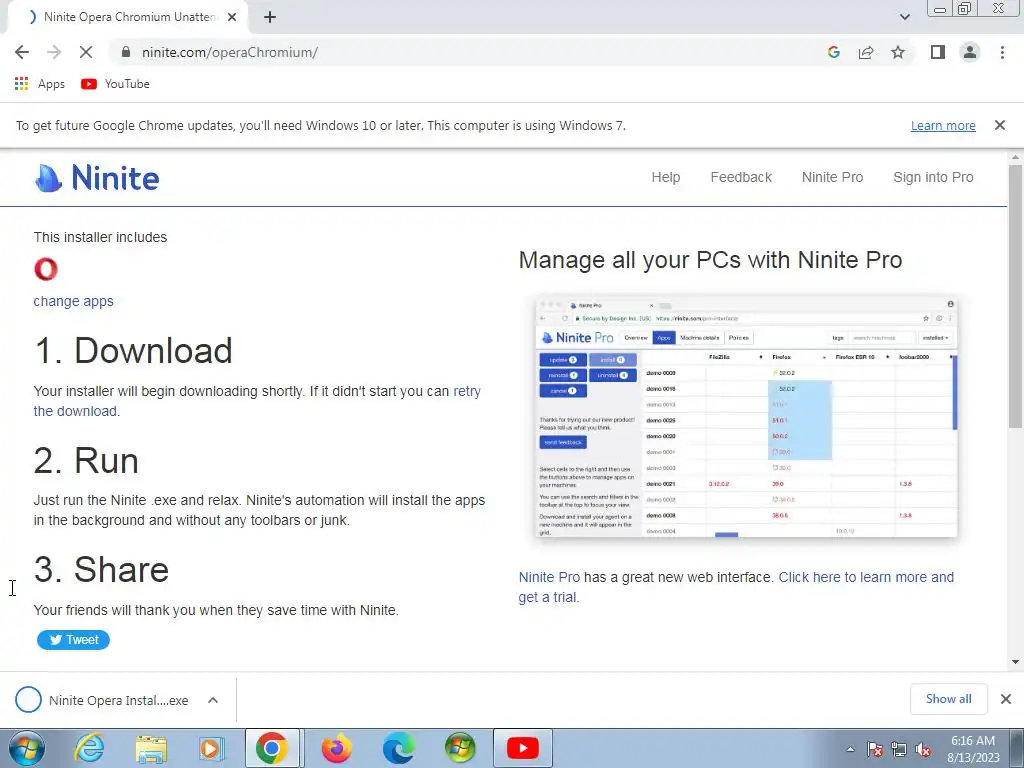This screenshot has width=1024, height=768.
Task: Open the Windows Start button
Action: click(27, 748)
